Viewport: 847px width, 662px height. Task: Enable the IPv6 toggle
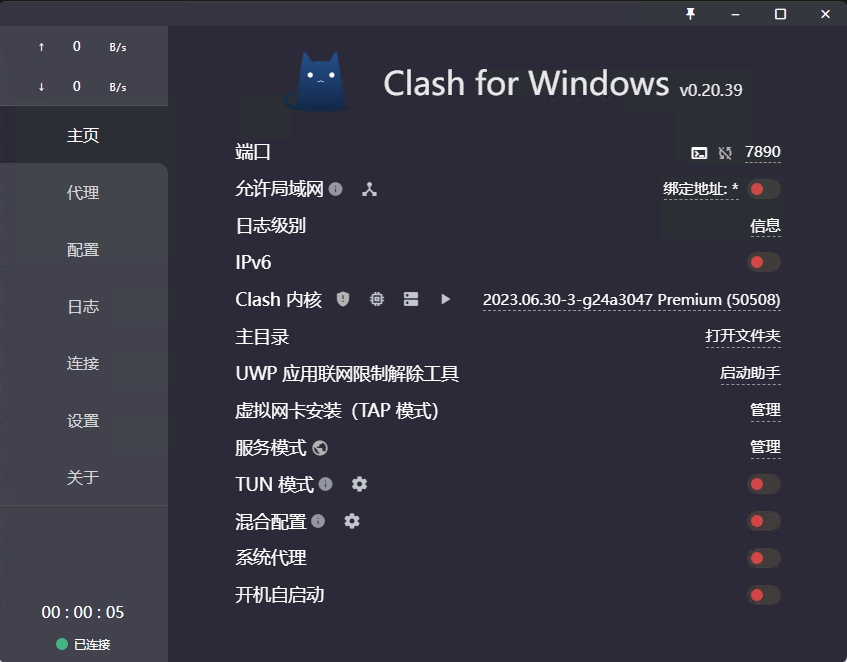[763, 262]
